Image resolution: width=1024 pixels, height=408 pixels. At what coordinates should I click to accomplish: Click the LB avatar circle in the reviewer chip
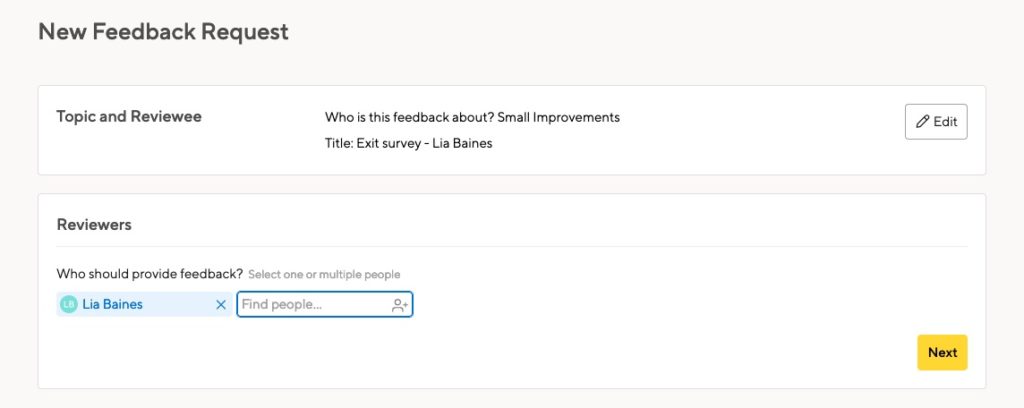click(69, 305)
